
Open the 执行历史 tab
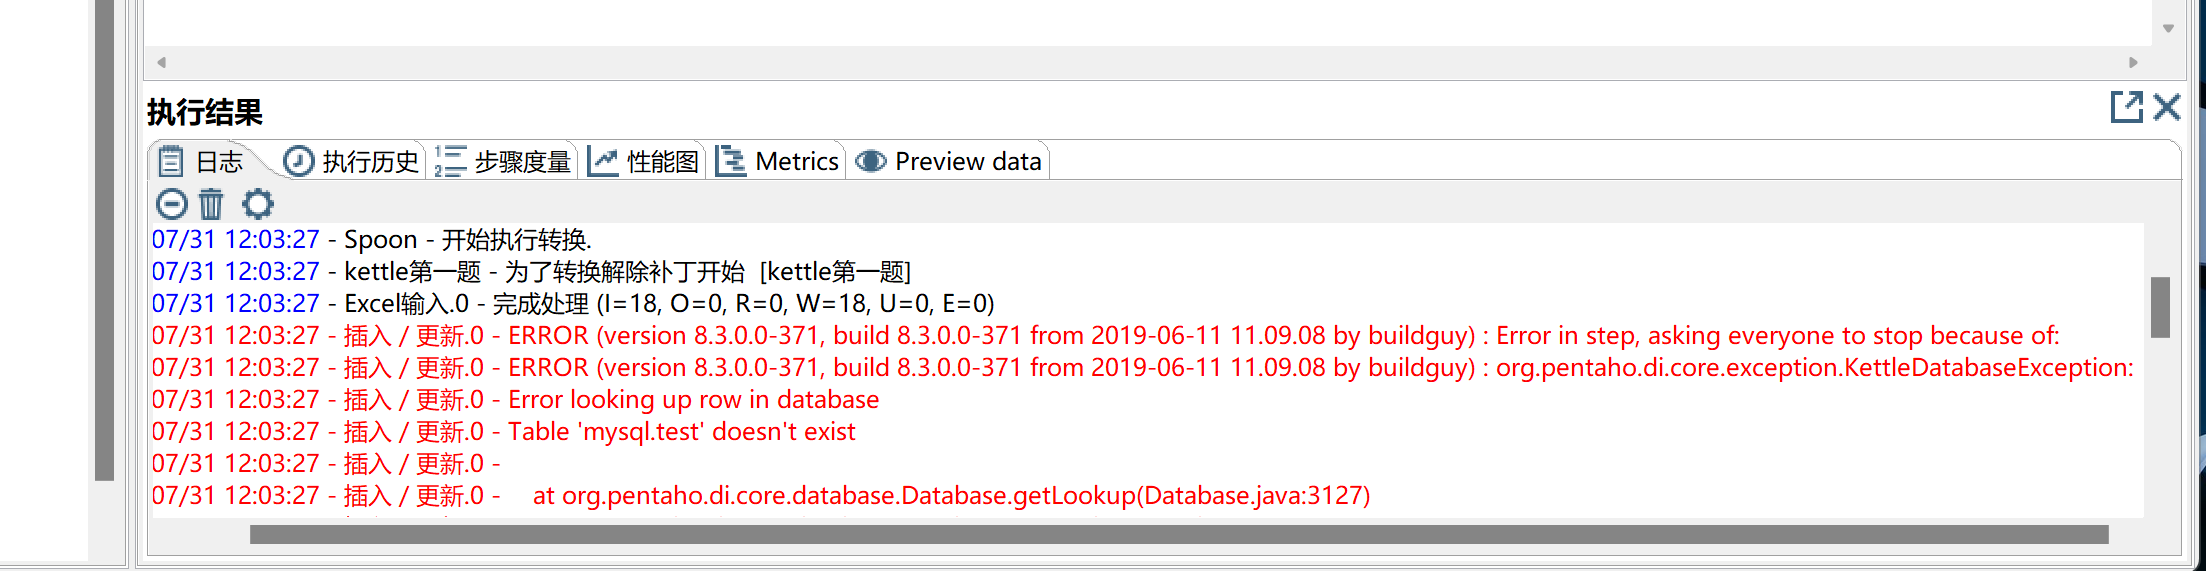coord(351,161)
